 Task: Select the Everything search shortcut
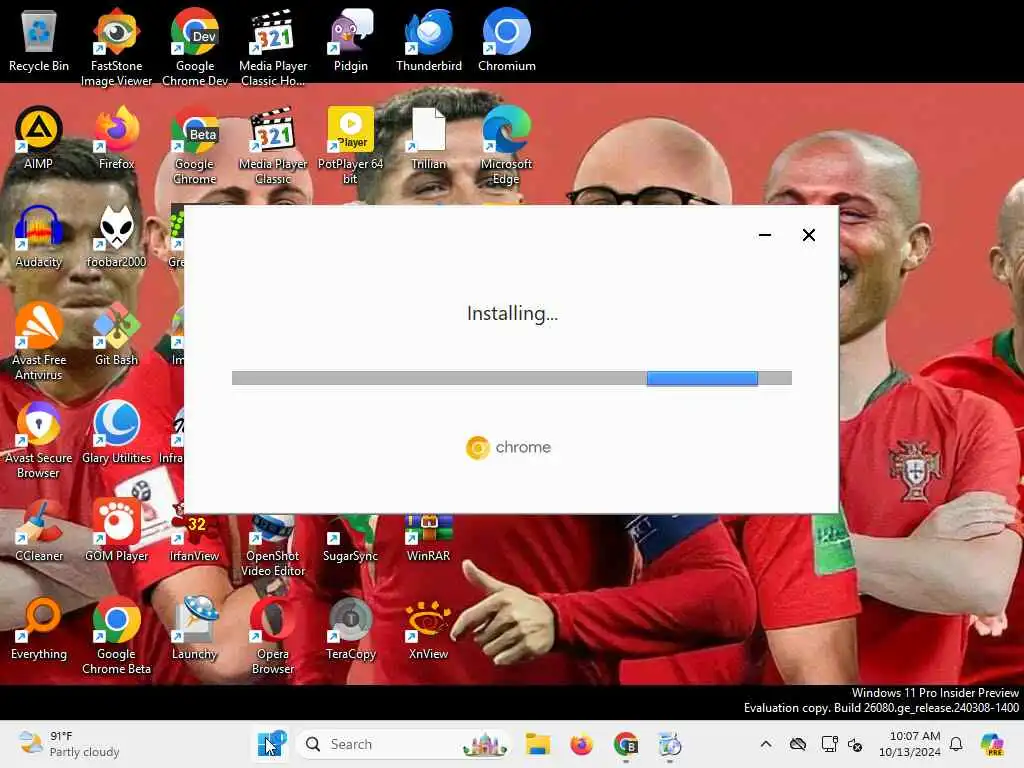pyautogui.click(x=39, y=628)
